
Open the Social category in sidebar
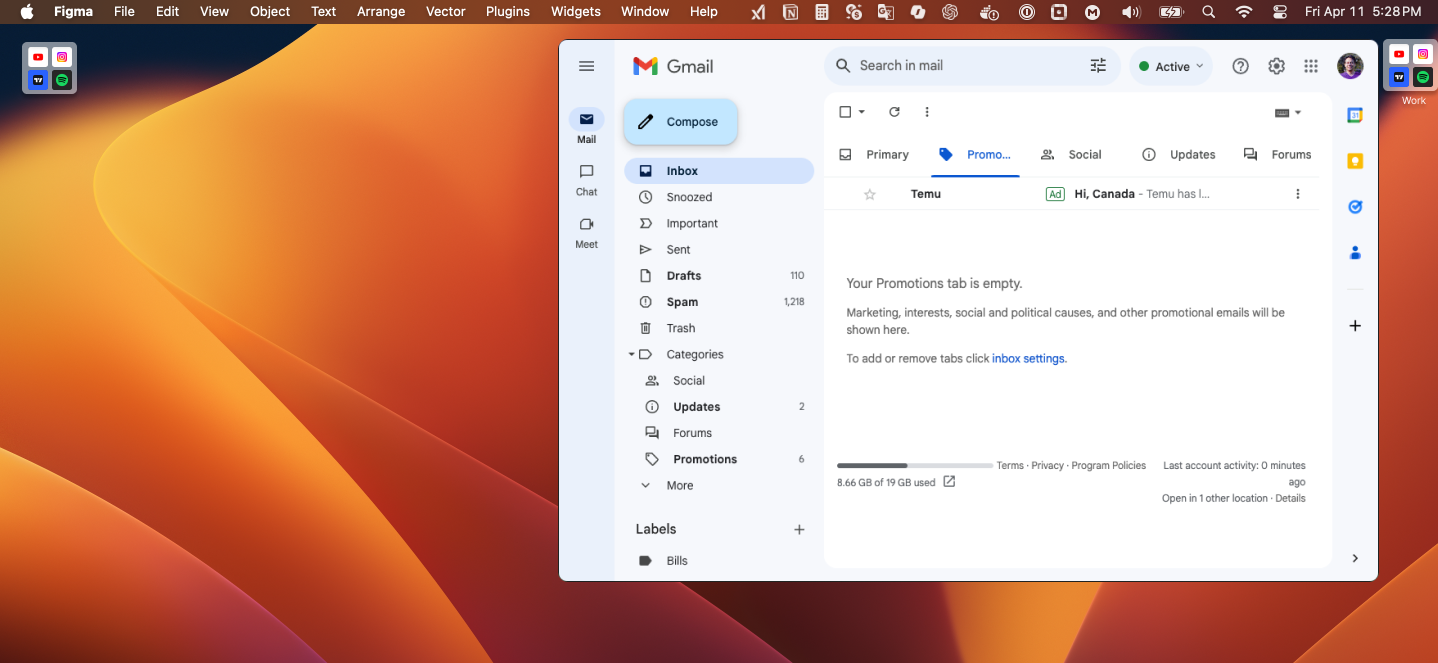click(719, 381)
